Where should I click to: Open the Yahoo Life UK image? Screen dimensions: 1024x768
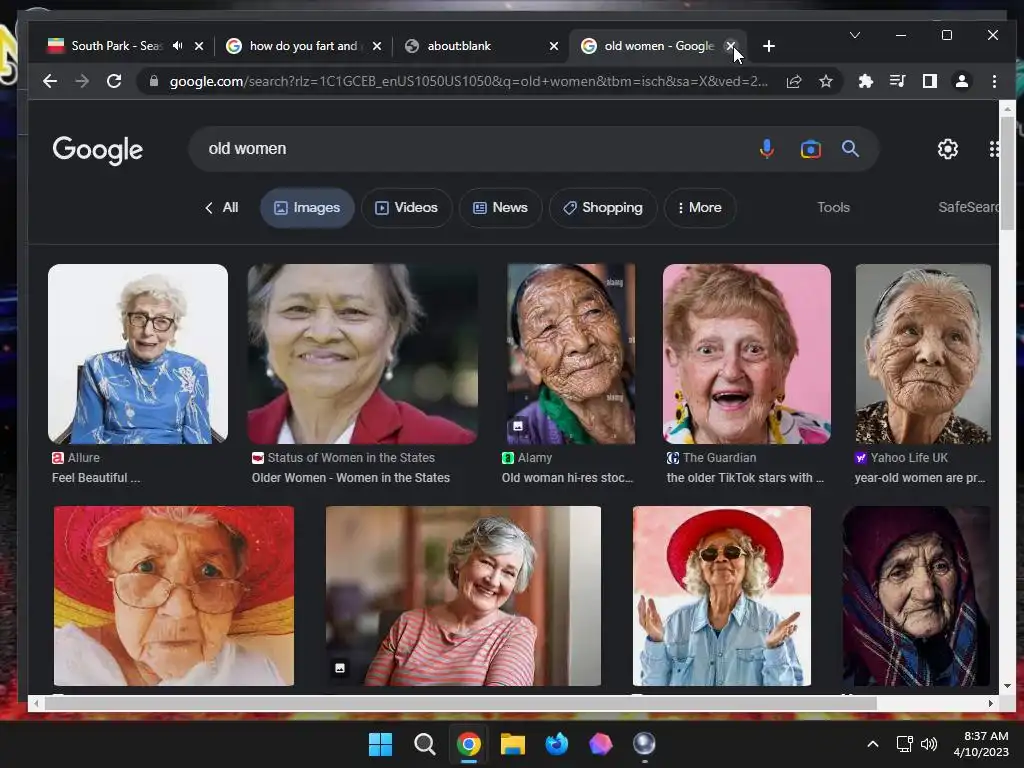[x=923, y=354]
